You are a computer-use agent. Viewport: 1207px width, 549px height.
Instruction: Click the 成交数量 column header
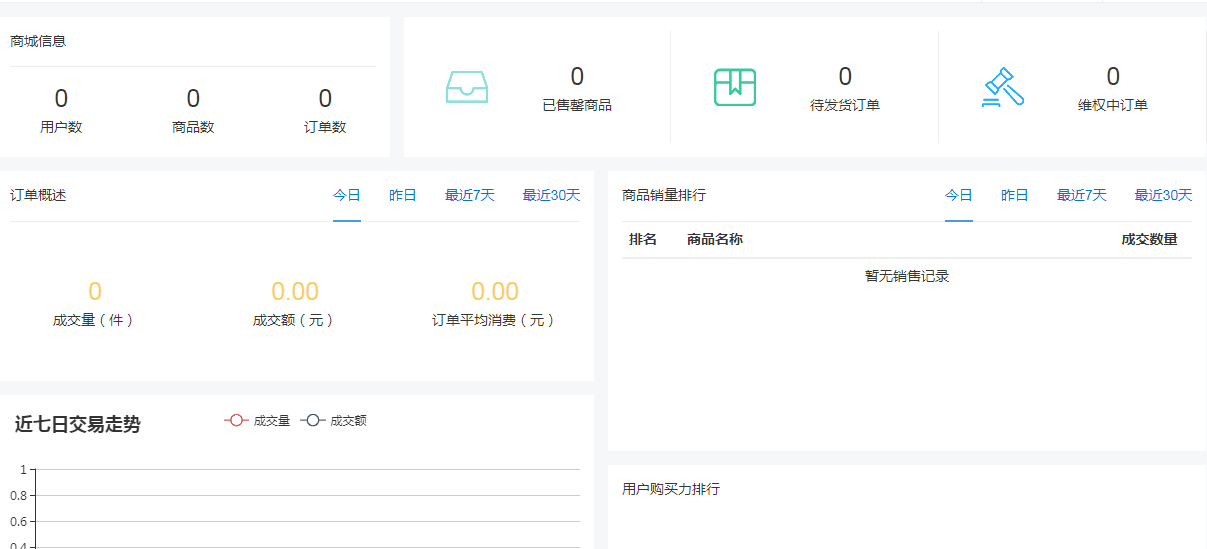click(x=1149, y=239)
